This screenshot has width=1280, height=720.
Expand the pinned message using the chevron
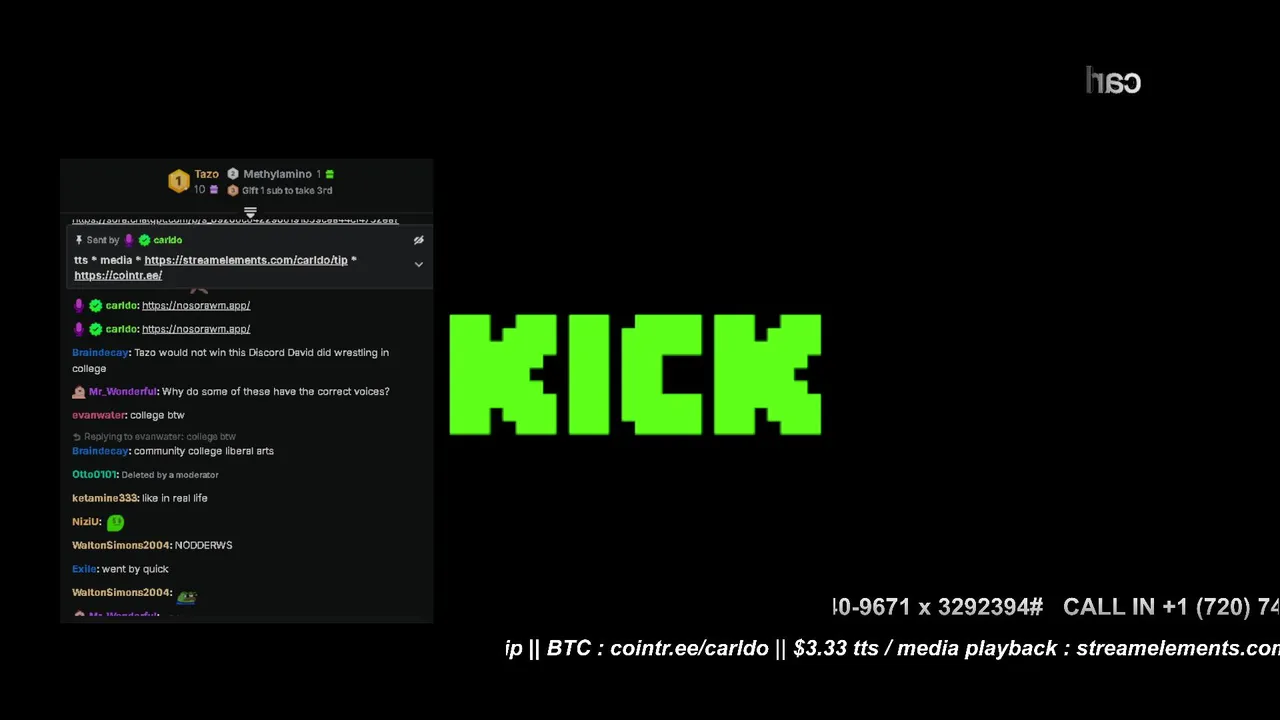pos(419,264)
